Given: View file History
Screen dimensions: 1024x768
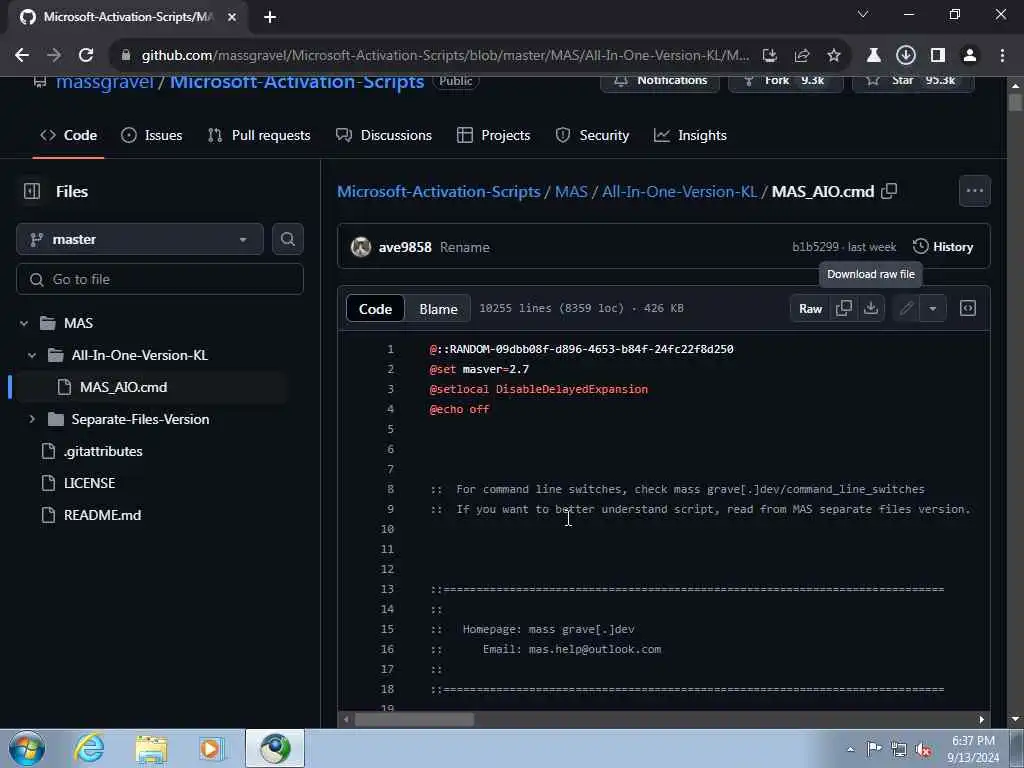Looking at the screenshot, I should tap(943, 247).
